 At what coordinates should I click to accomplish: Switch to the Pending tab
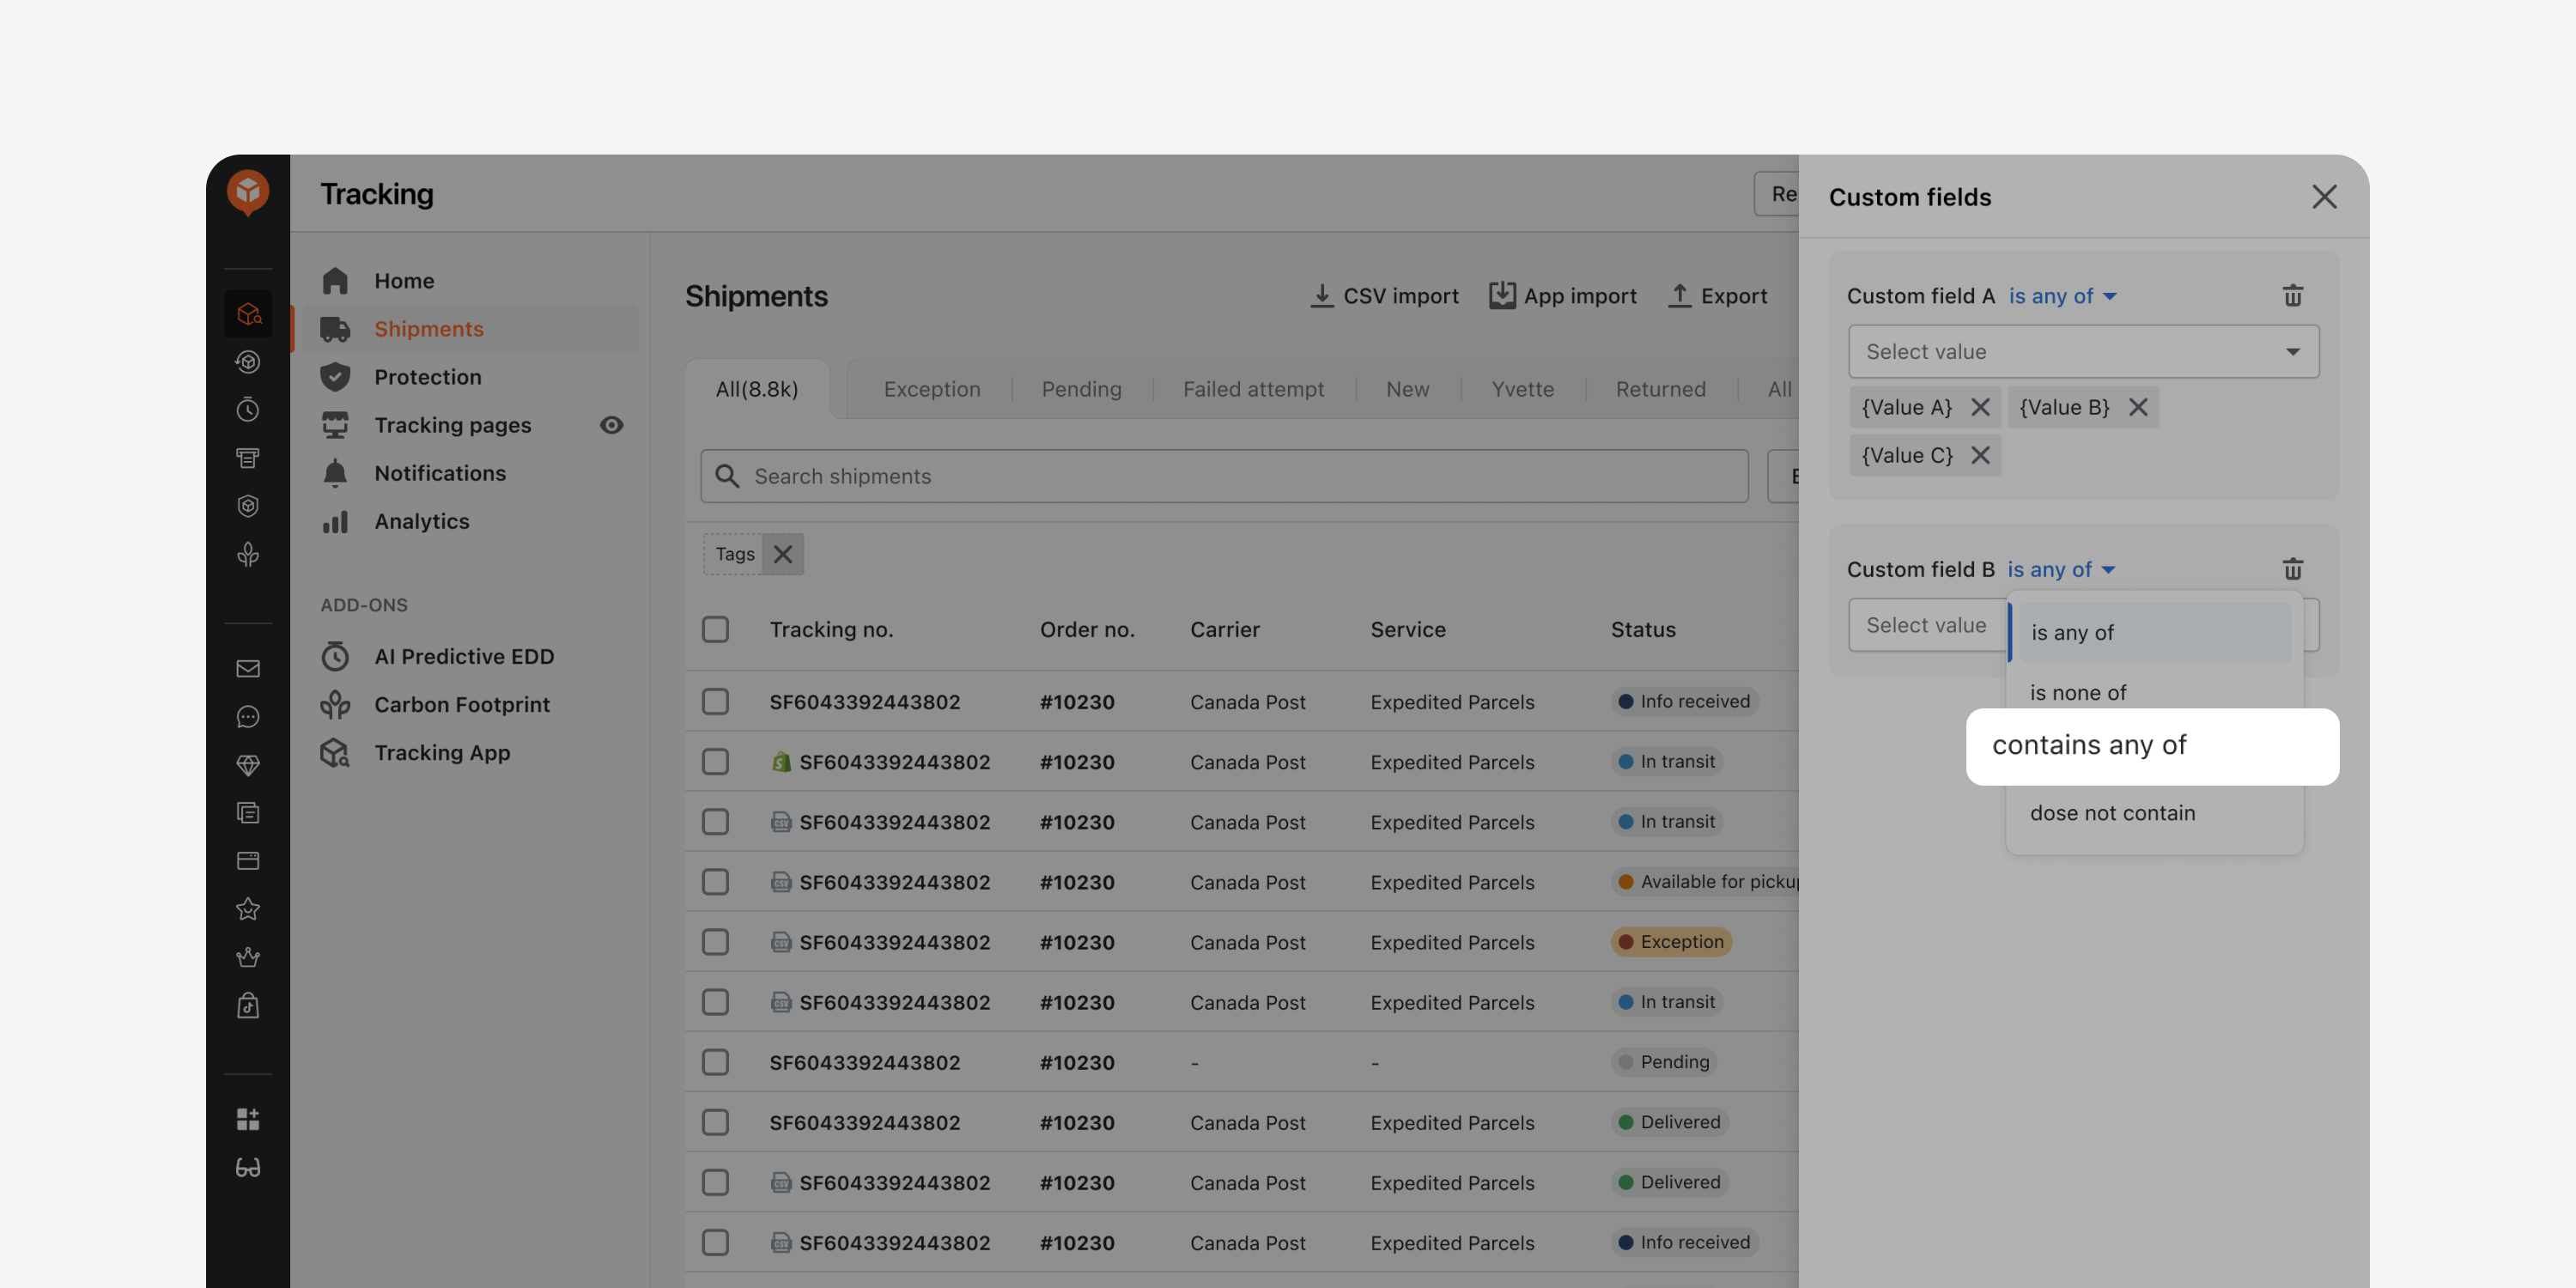click(1081, 389)
